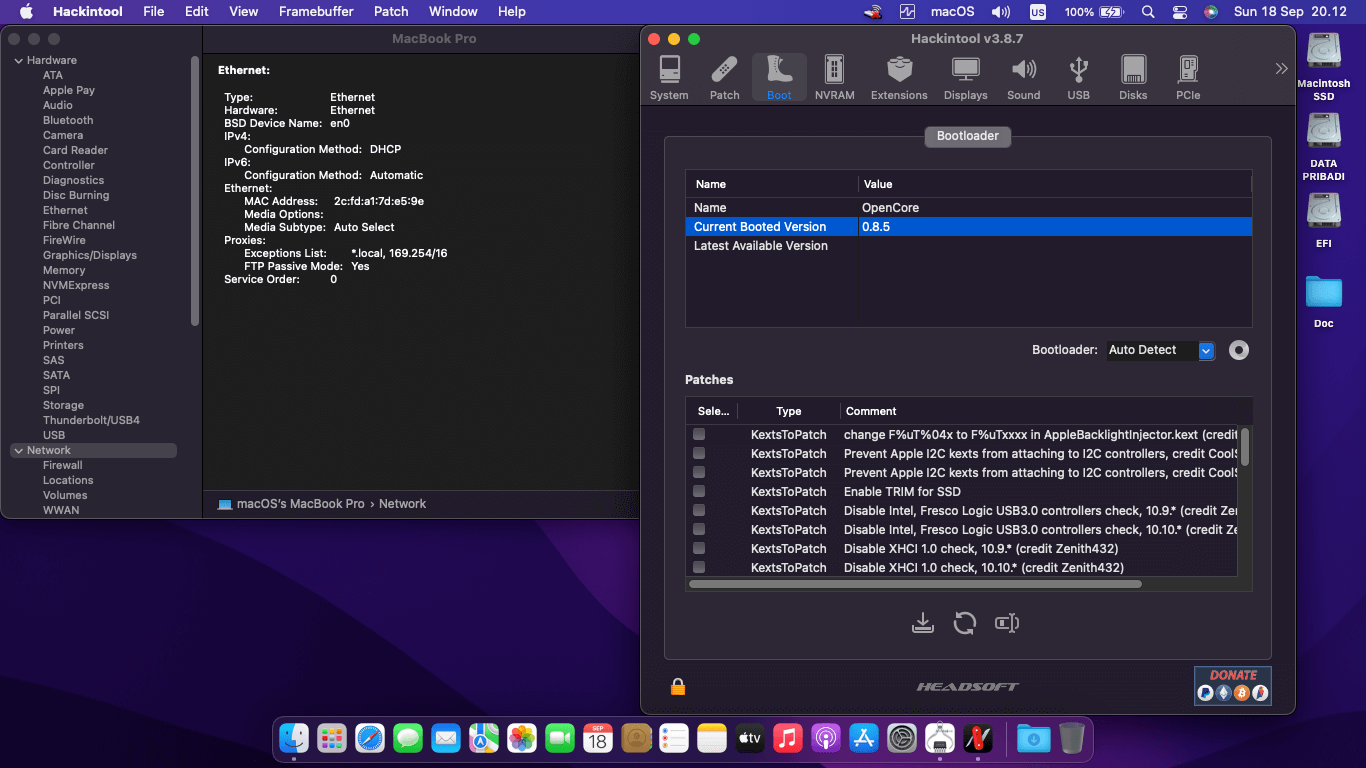Screen dimensions: 1366x768
Task: Select Graphics/Displays in the sidebar
Action: (89, 255)
